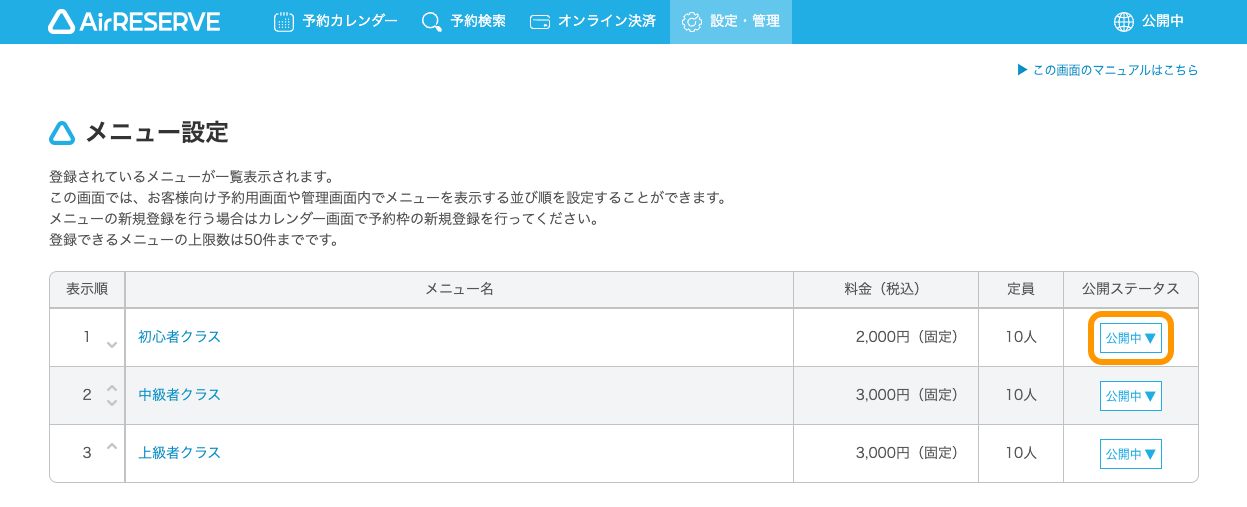Go to the 予約検索 menu
Viewport: 1247px width, 507px height.
pyautogui.click(x=464, y=22)
